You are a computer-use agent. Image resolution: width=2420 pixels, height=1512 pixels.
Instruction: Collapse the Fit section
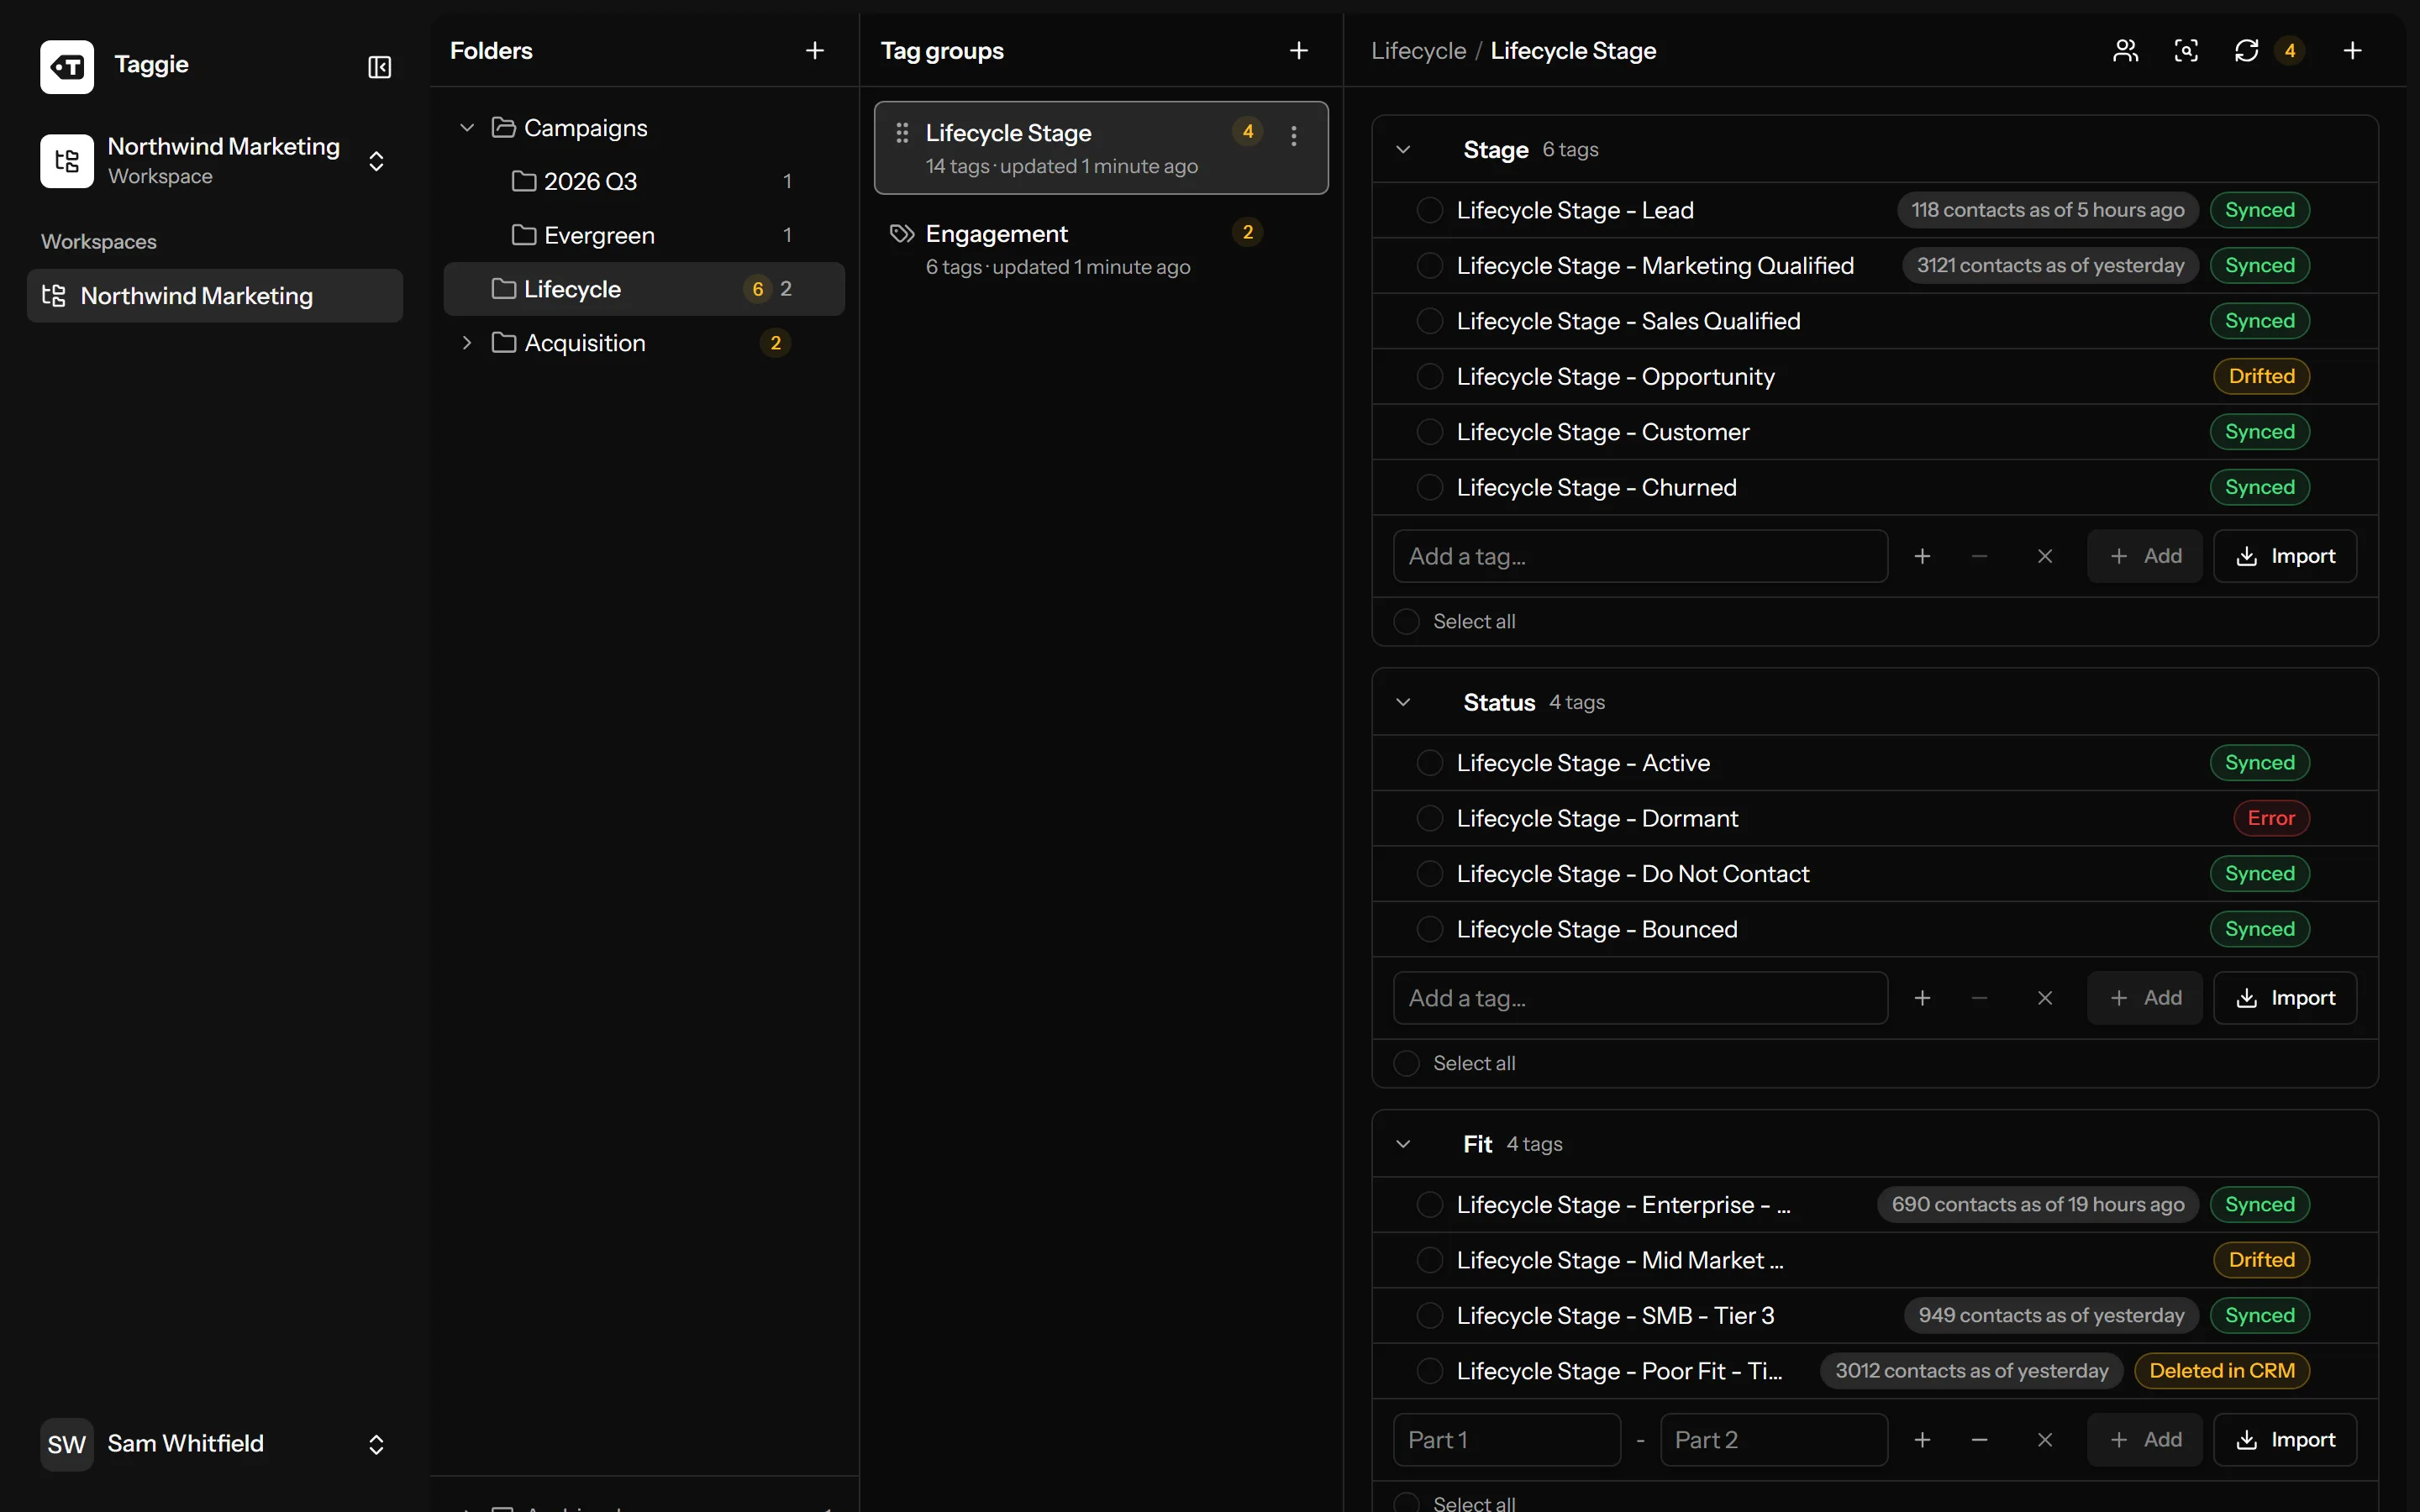(x=1404, y=1144)
